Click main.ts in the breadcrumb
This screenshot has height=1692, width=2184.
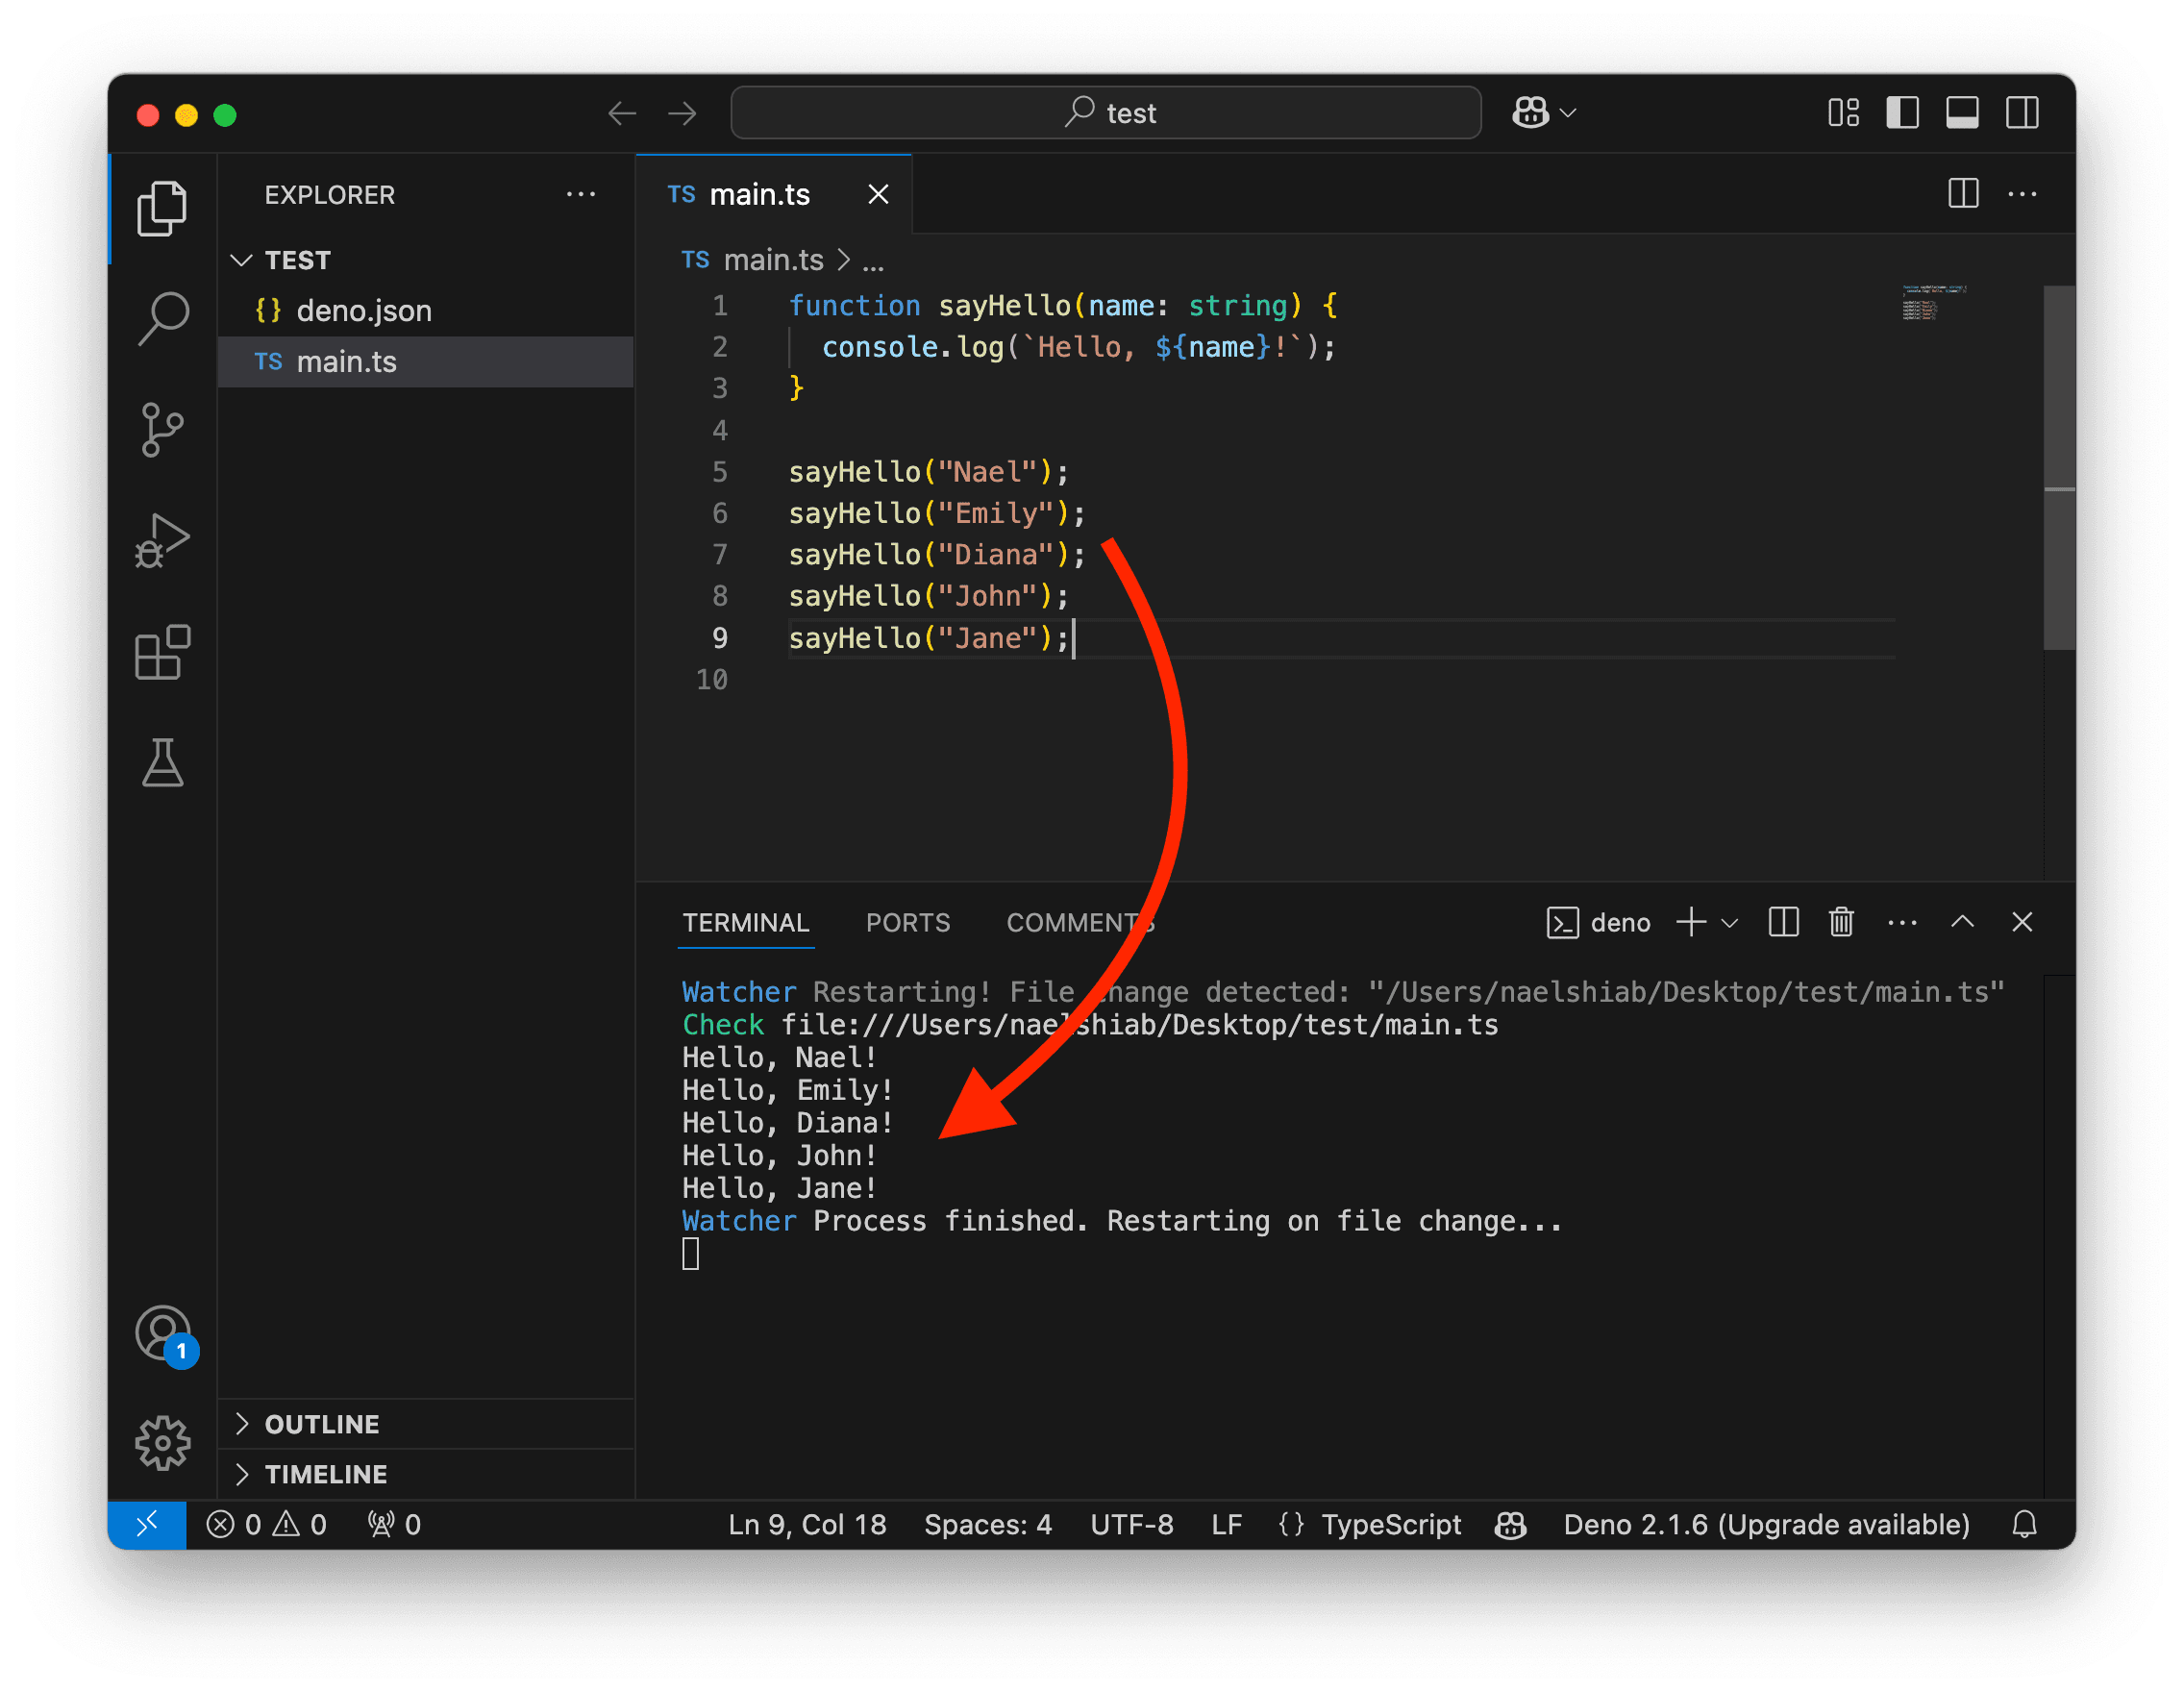[x=773, y=260]
